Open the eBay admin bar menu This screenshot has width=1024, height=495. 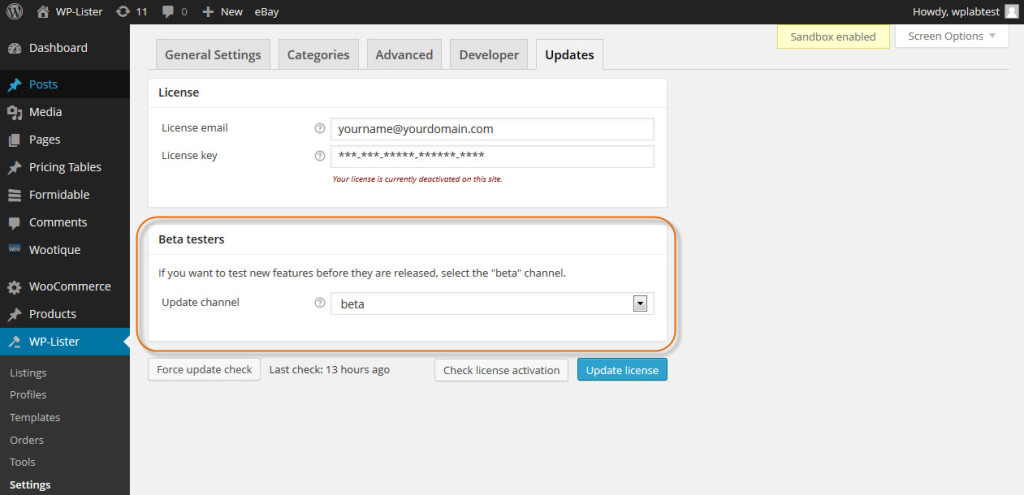(x=266, y=11)
